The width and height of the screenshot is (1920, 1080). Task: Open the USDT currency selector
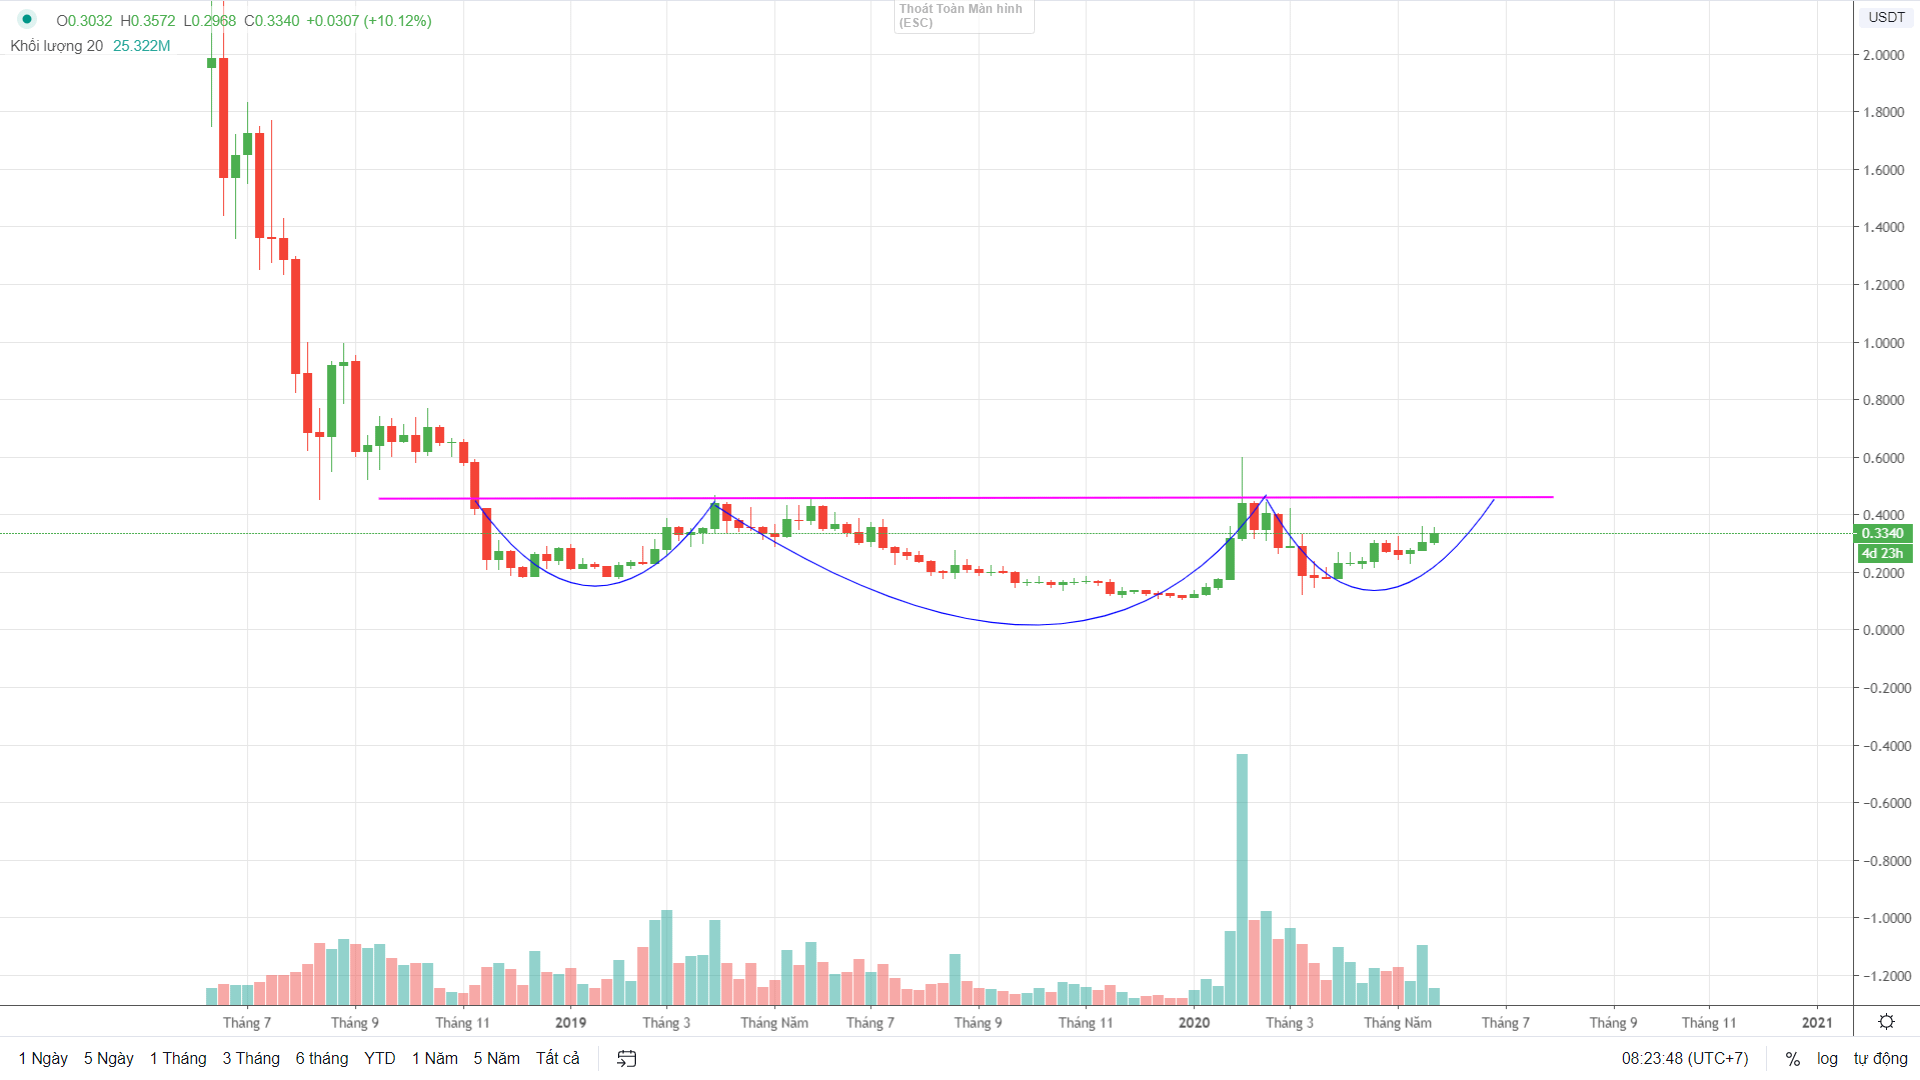(x=1887, y=17)
